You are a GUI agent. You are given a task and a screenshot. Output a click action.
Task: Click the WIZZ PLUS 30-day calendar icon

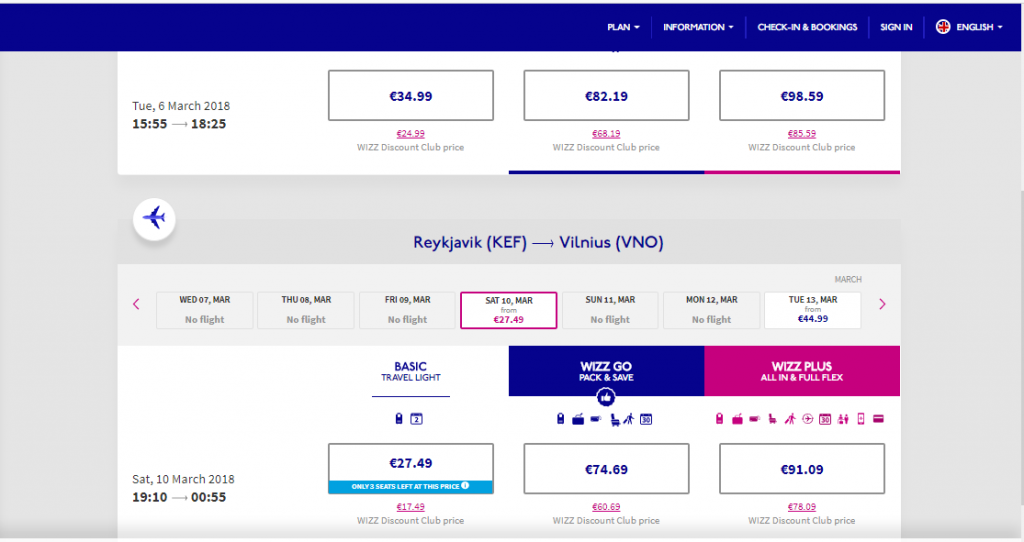[825, 419]
